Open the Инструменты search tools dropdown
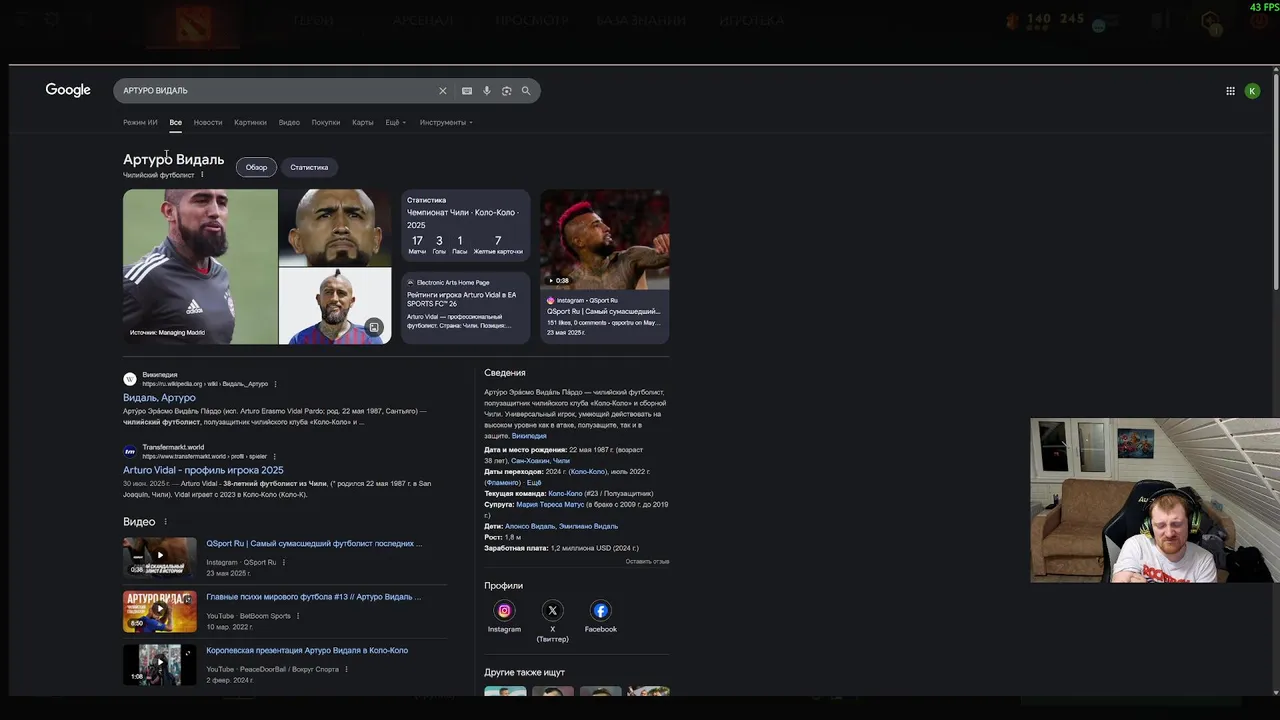Viewport: 1280px width, 720px height. [x=446, y=122]
